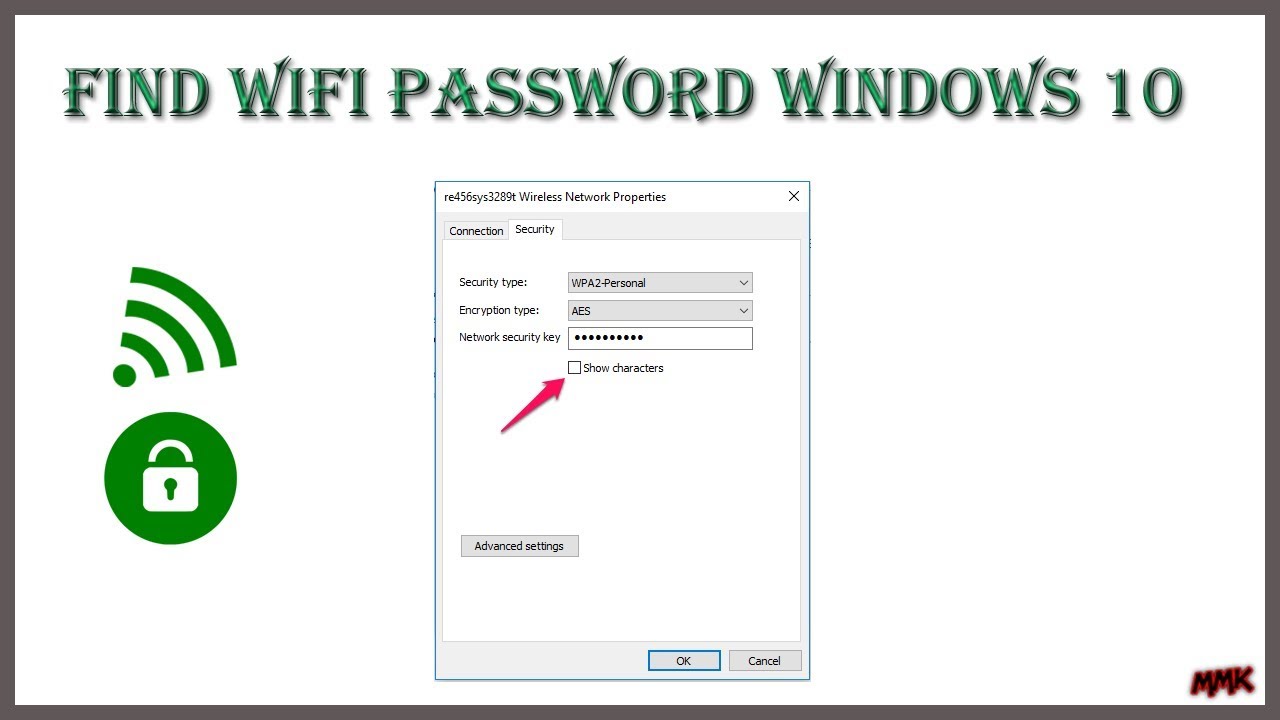Open Advanced settings
This screenshot has height=720, width=1280.
(520, 546)
